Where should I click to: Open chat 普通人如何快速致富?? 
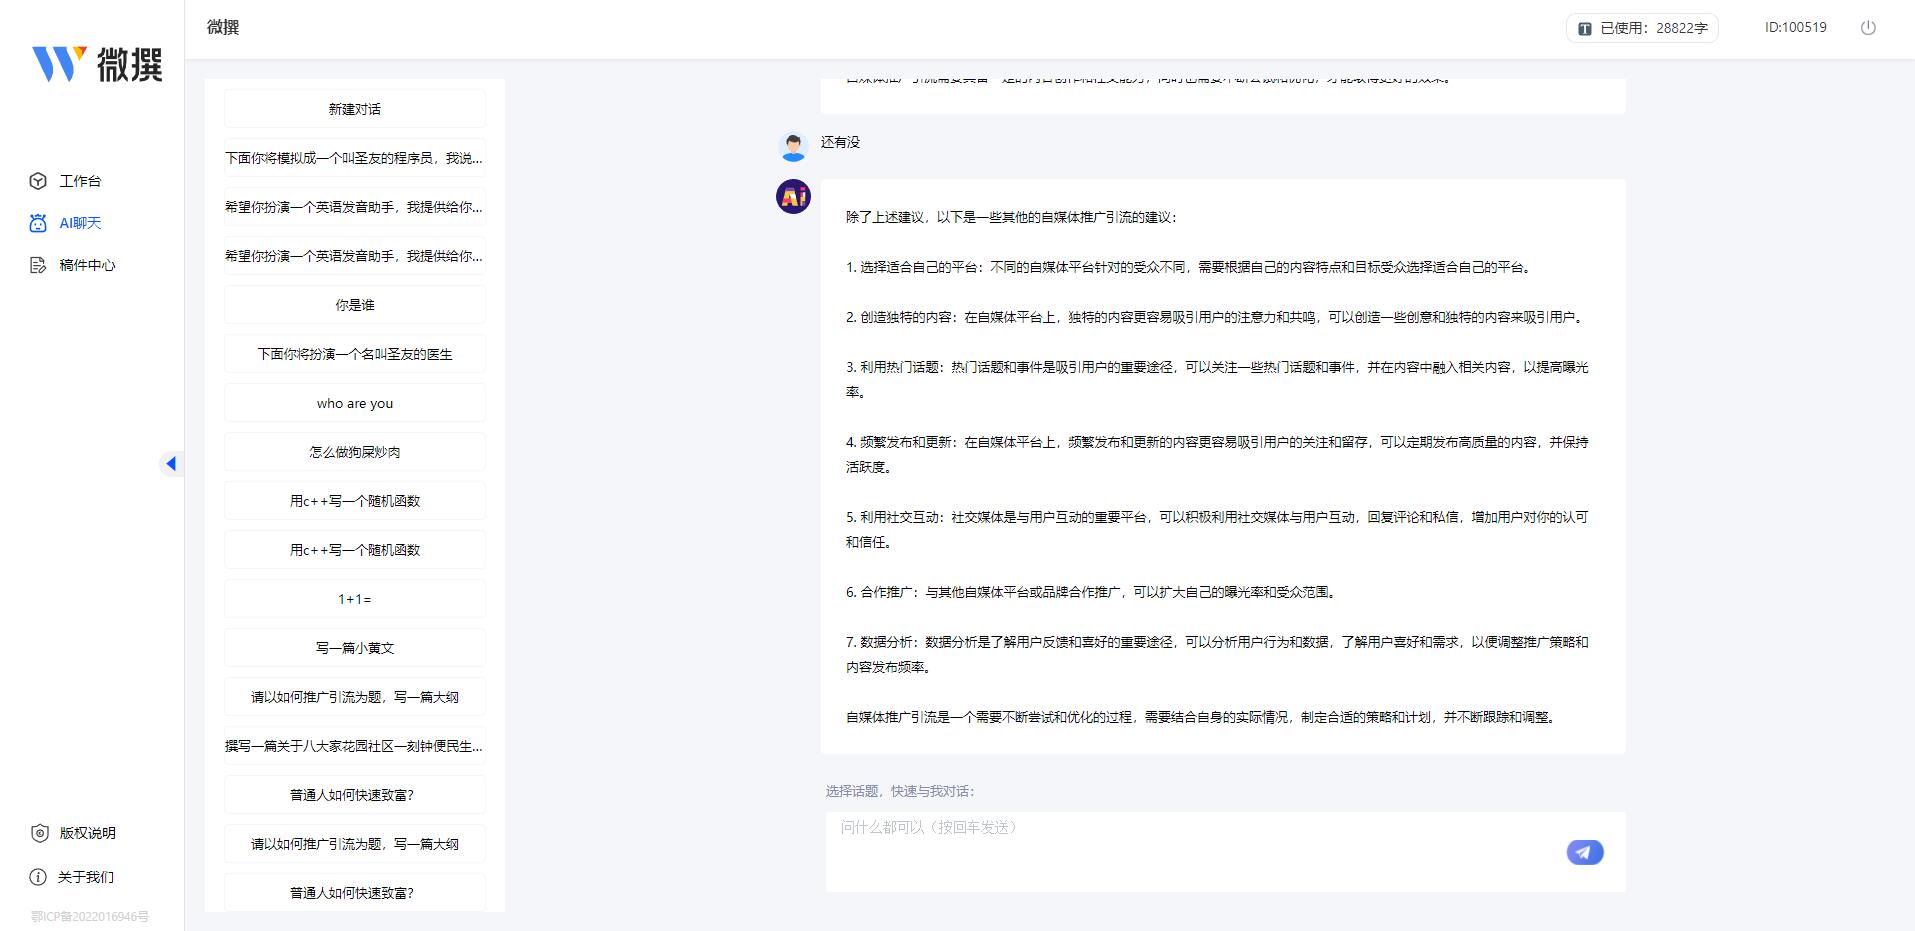pos(354,794)
